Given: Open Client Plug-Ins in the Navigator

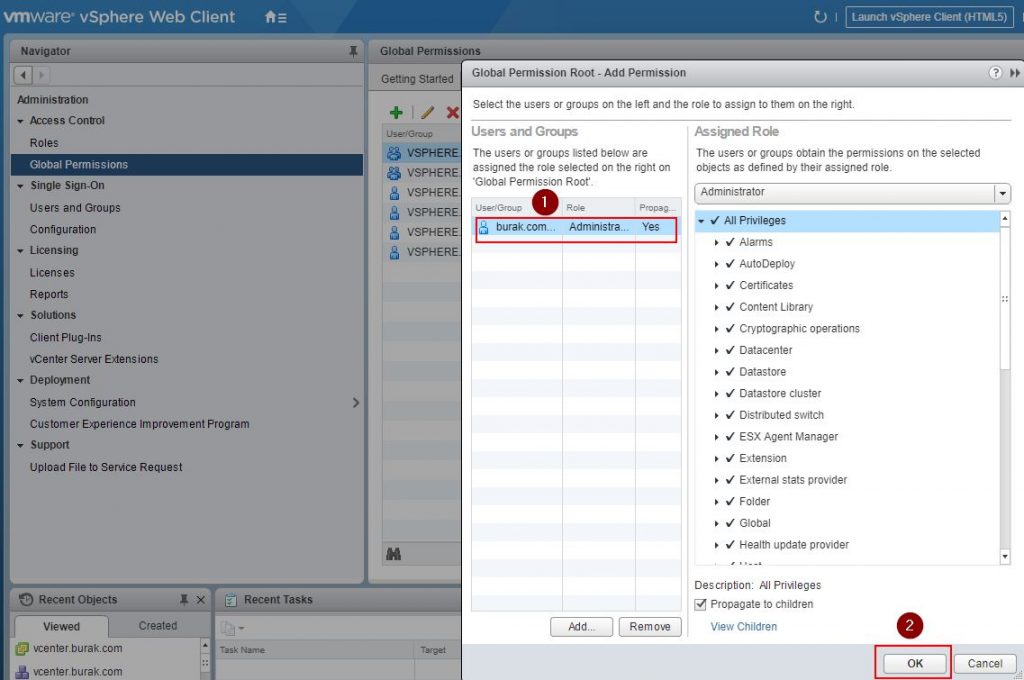Looking at the screenshot, I should point(65,338).
